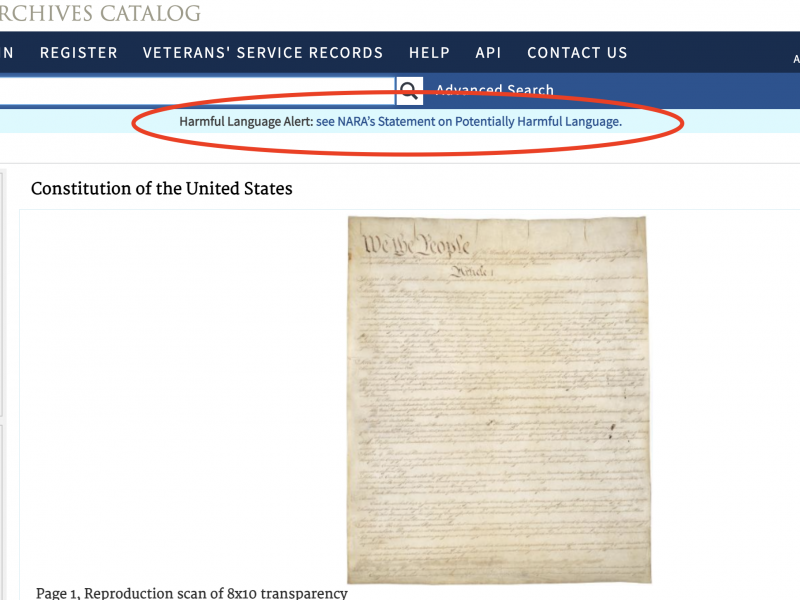Click the Article I heading on the document
This screenshot has height=600, width=800.
471,271
